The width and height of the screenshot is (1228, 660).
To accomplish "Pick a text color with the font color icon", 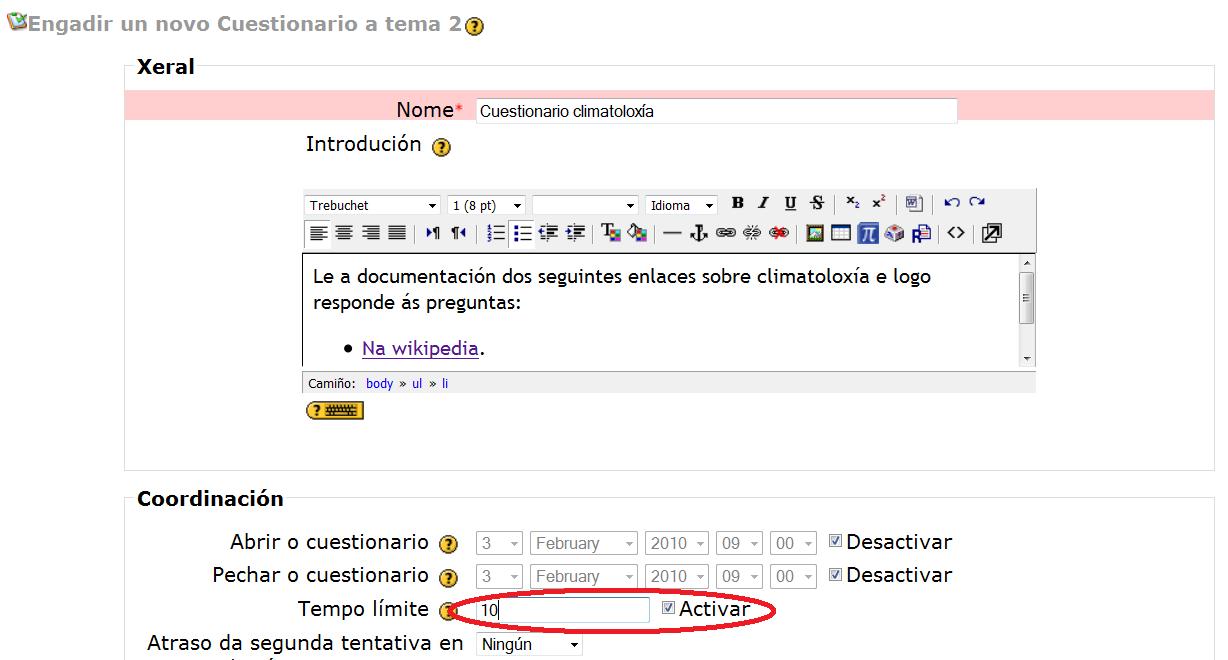I will coord(610,233).
